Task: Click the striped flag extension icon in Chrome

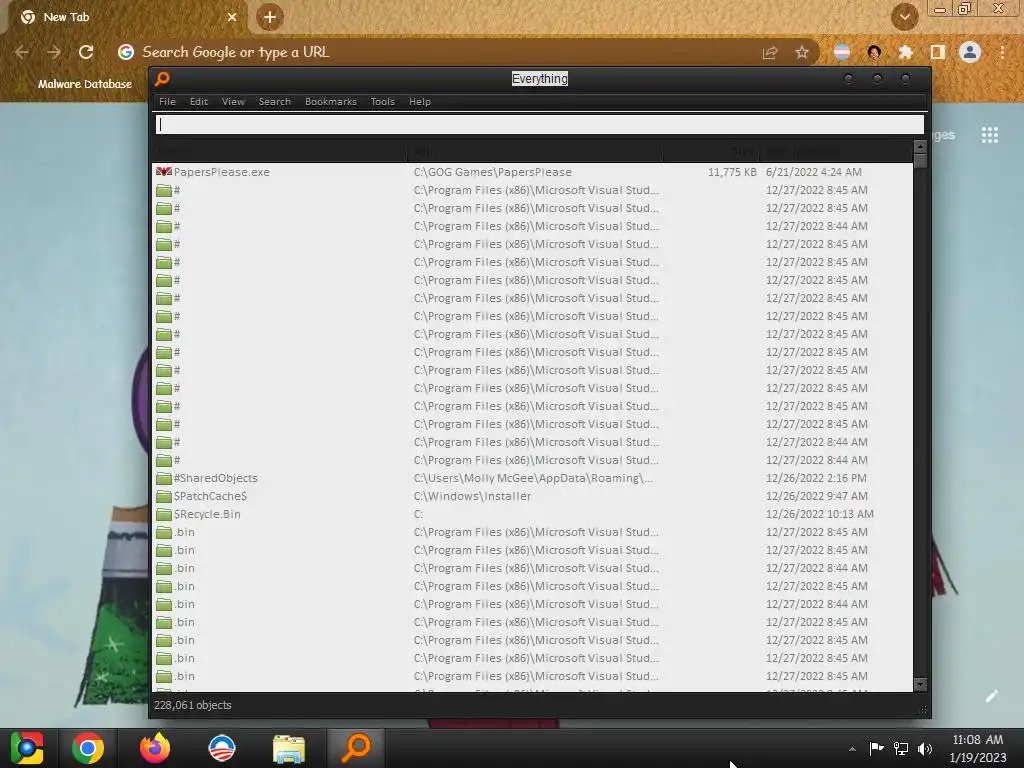Action: [842, 52]
